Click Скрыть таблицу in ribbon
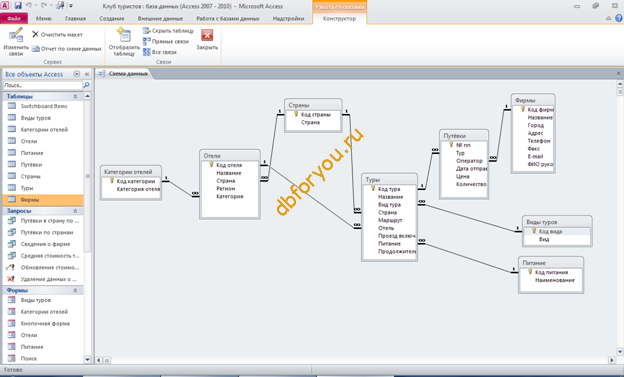The width and height of the screenshot is (624, 377). point(168,31)
